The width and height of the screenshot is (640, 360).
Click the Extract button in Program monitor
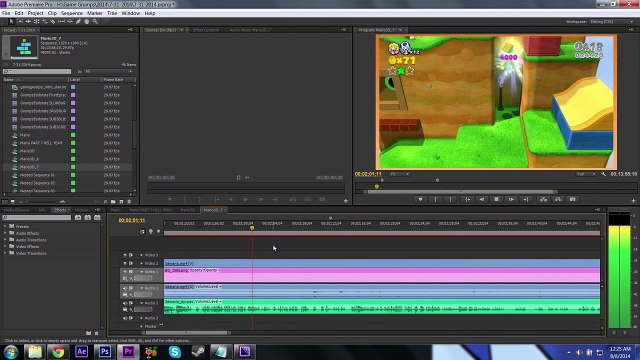(x=558, y=199)
